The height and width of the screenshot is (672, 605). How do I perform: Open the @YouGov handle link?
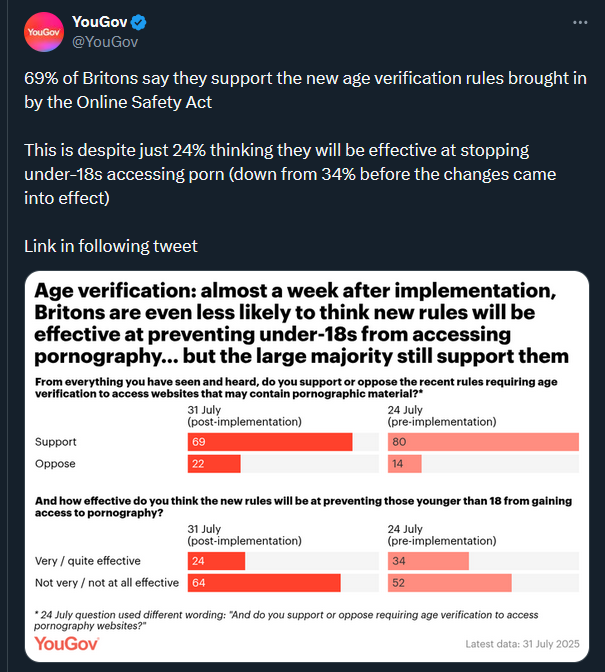pos(105,42)
